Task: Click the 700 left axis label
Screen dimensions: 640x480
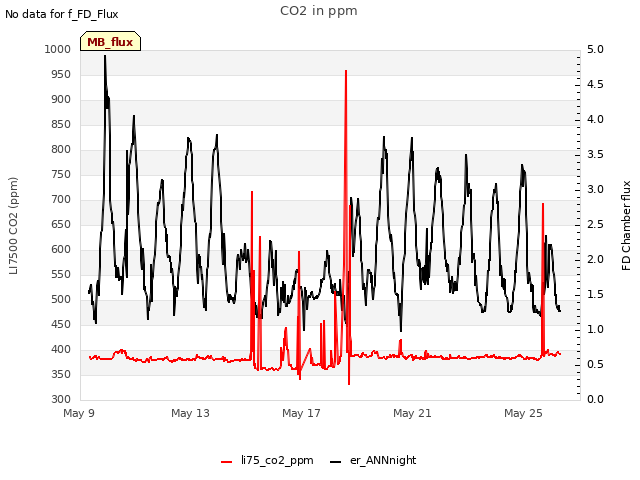Action: click(61, 199)
